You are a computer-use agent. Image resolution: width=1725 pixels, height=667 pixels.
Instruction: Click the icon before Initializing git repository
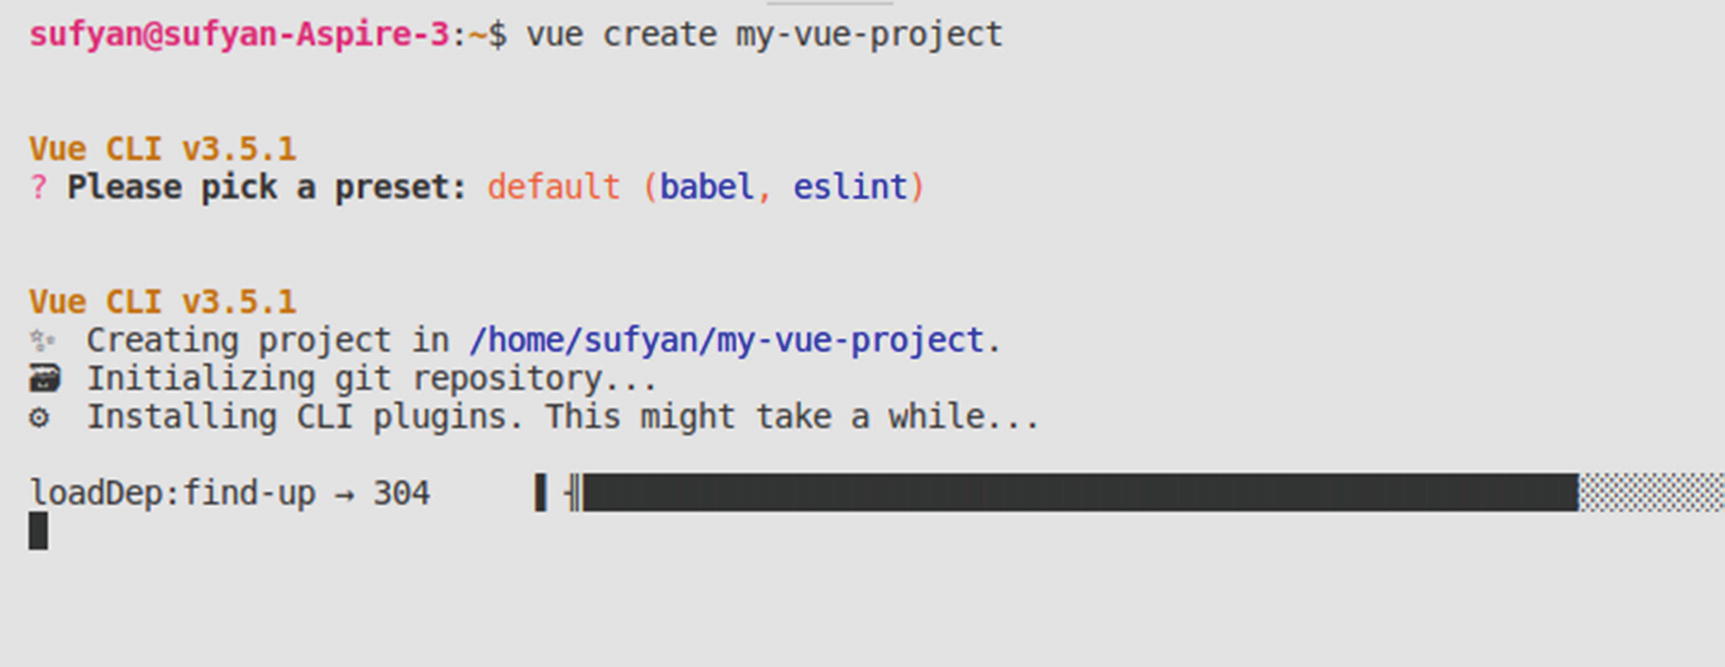(44, 379)
